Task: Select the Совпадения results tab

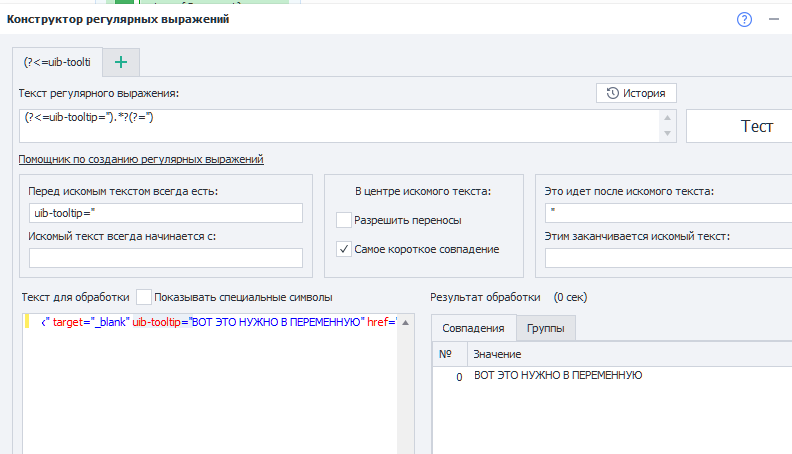Action: coord(474,329)
